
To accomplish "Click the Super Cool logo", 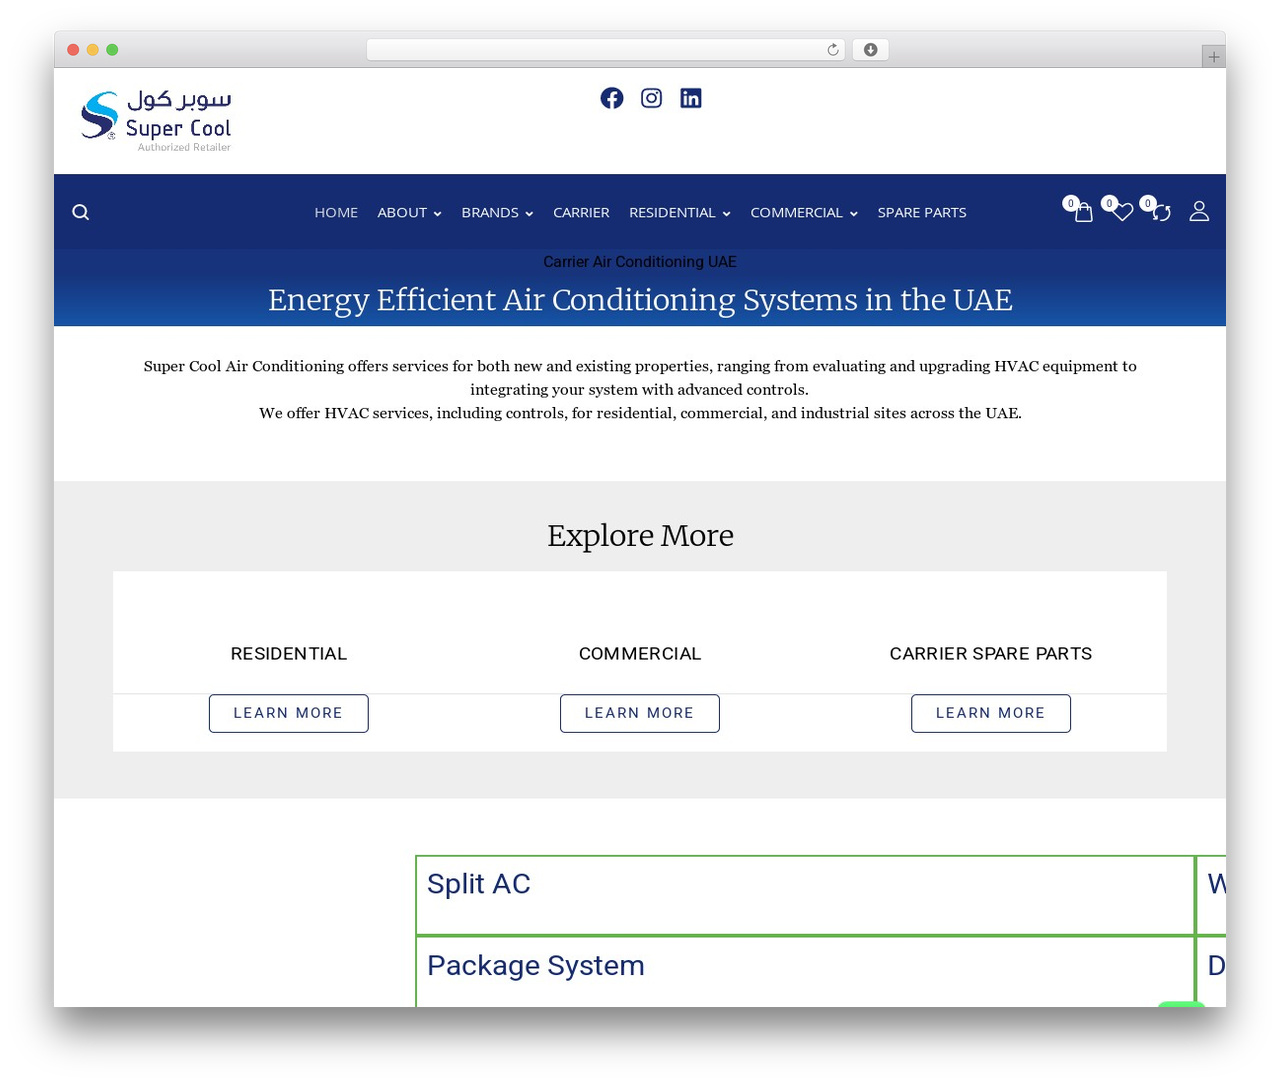I will tap(156, 120).
